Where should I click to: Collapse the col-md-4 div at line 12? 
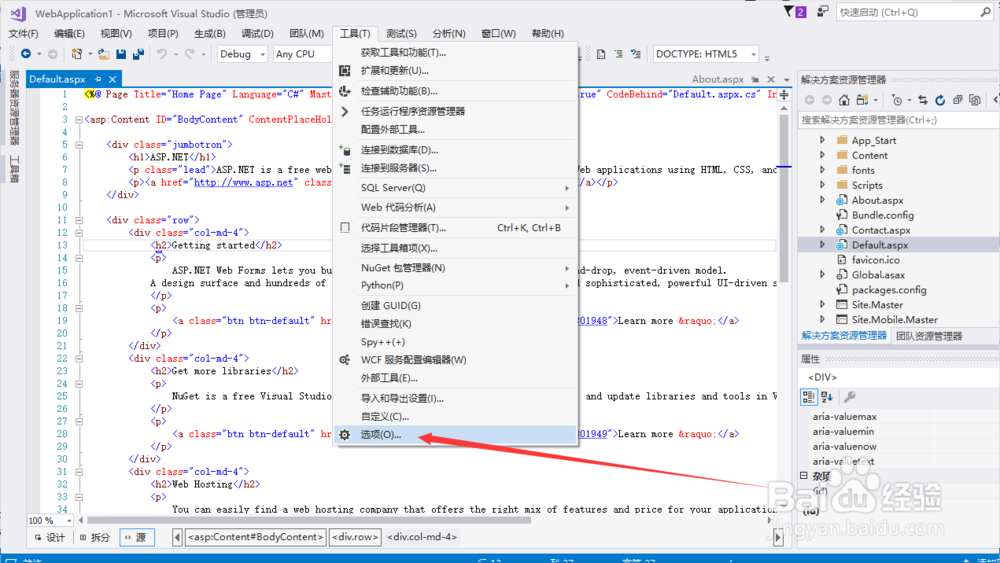click(79, 233)
